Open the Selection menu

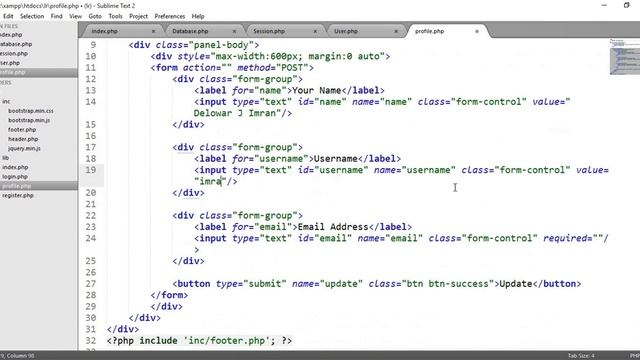pos(32,16)
